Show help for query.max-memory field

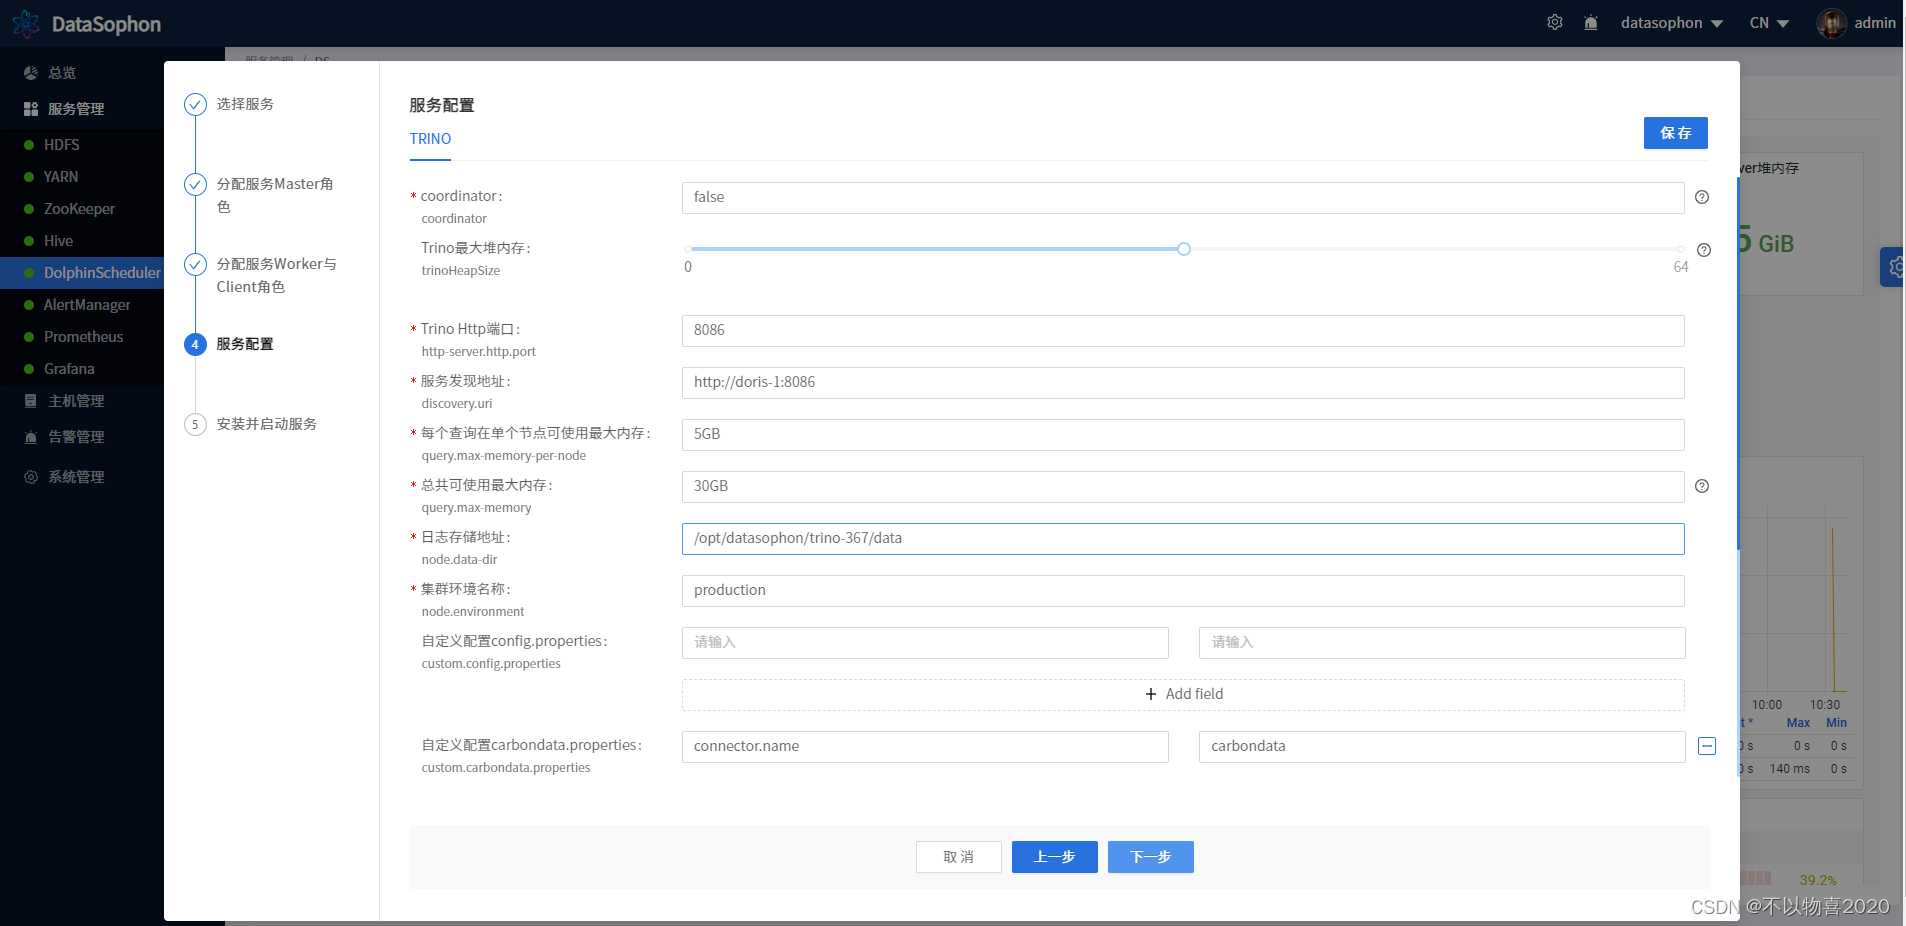click(1702, 486)
